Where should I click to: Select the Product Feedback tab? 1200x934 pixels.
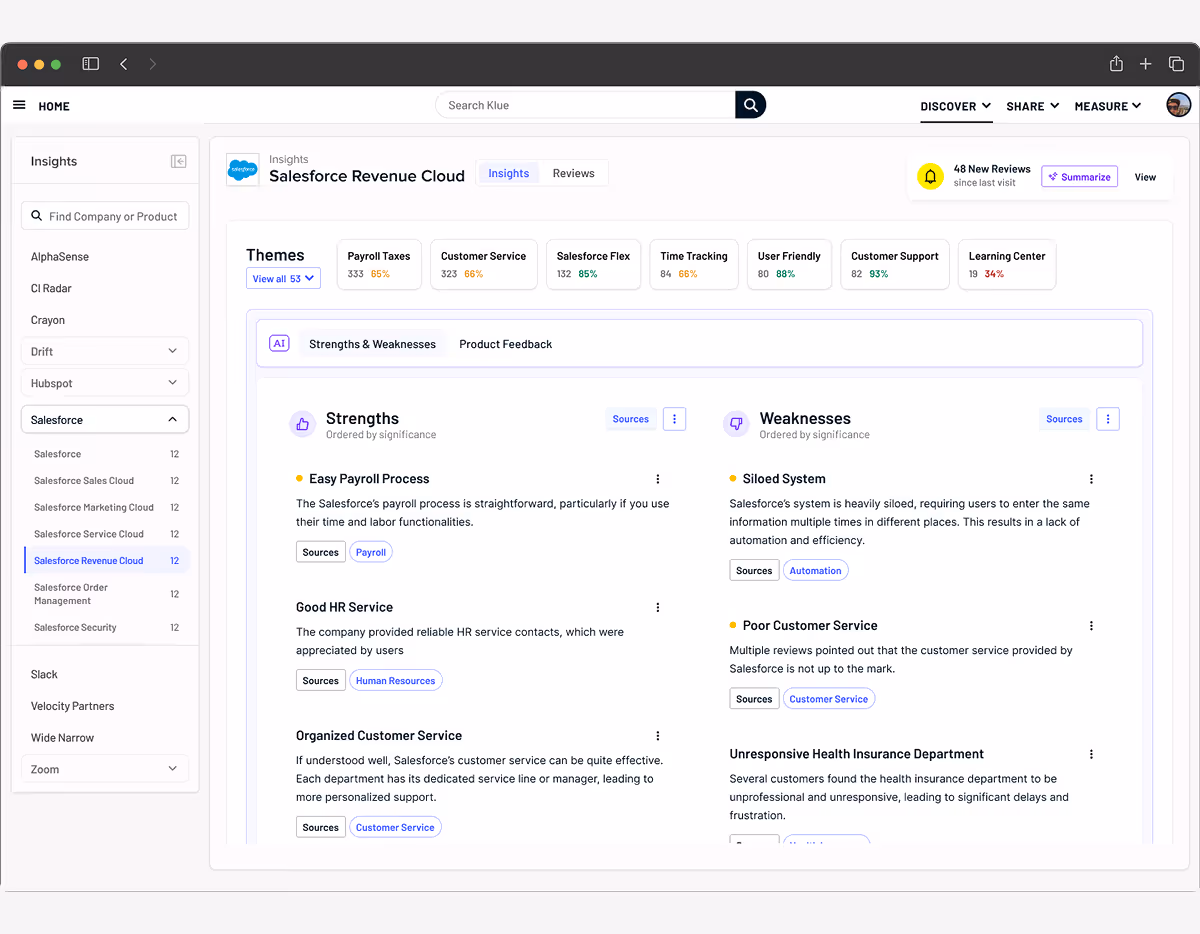pos(505,344)
